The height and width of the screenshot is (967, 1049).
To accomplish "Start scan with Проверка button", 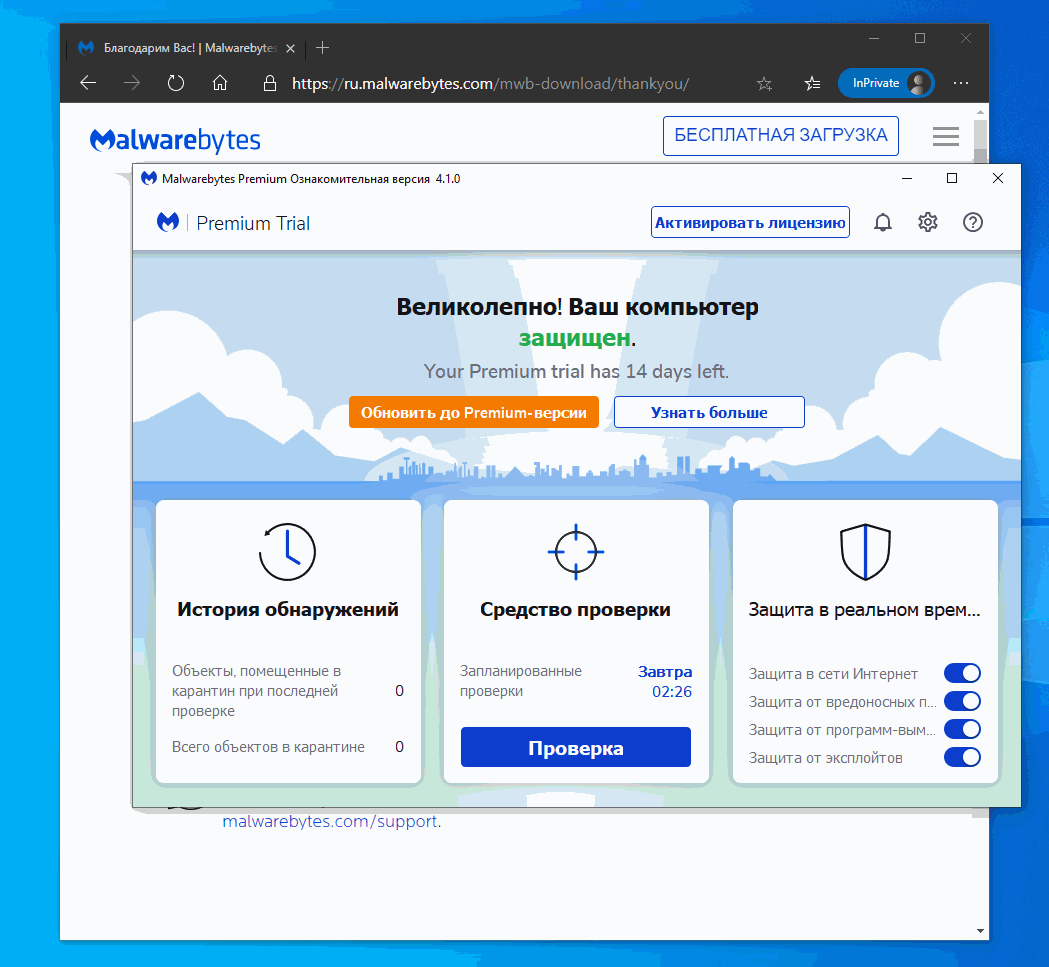I will click(575, 748).
